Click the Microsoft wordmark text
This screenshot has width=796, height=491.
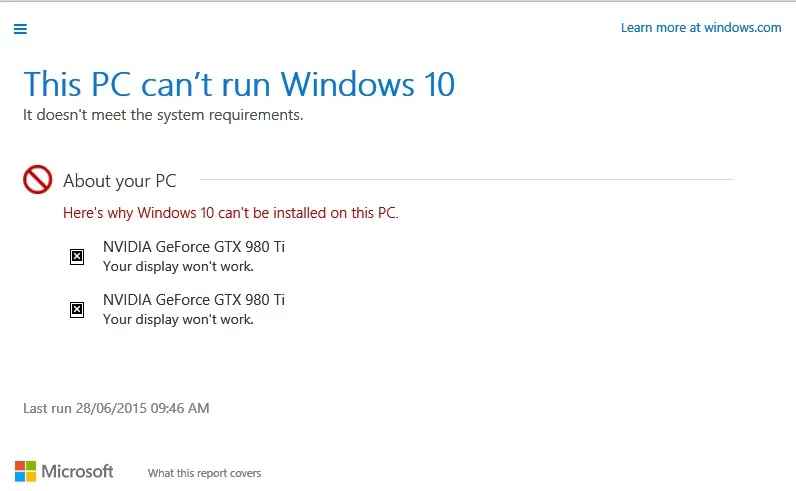[77, 471]
